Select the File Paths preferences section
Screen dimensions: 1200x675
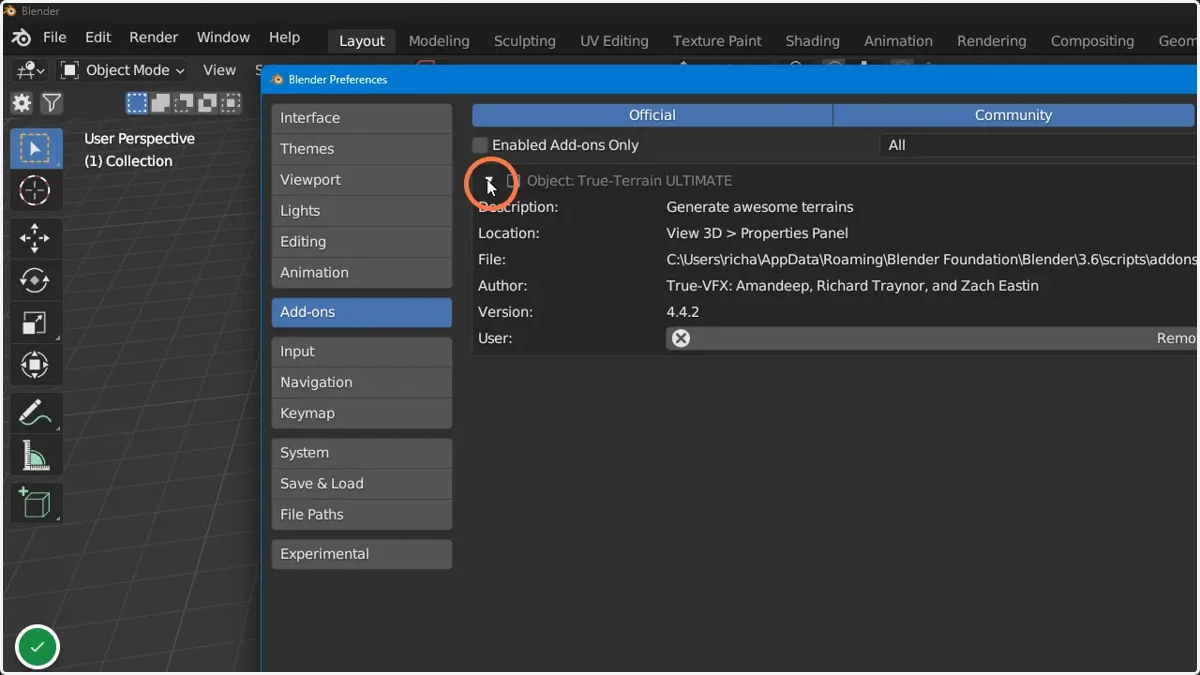pyautogui.click(x=361, y=515)
